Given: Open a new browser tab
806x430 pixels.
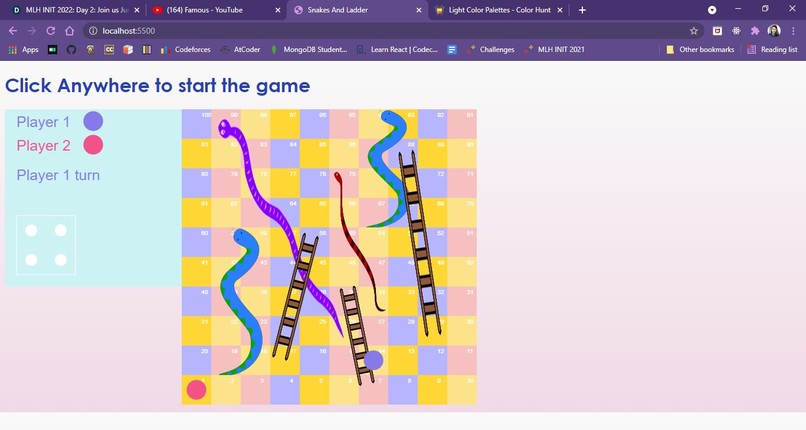Looking at the screenshot, I should point(582,10).
